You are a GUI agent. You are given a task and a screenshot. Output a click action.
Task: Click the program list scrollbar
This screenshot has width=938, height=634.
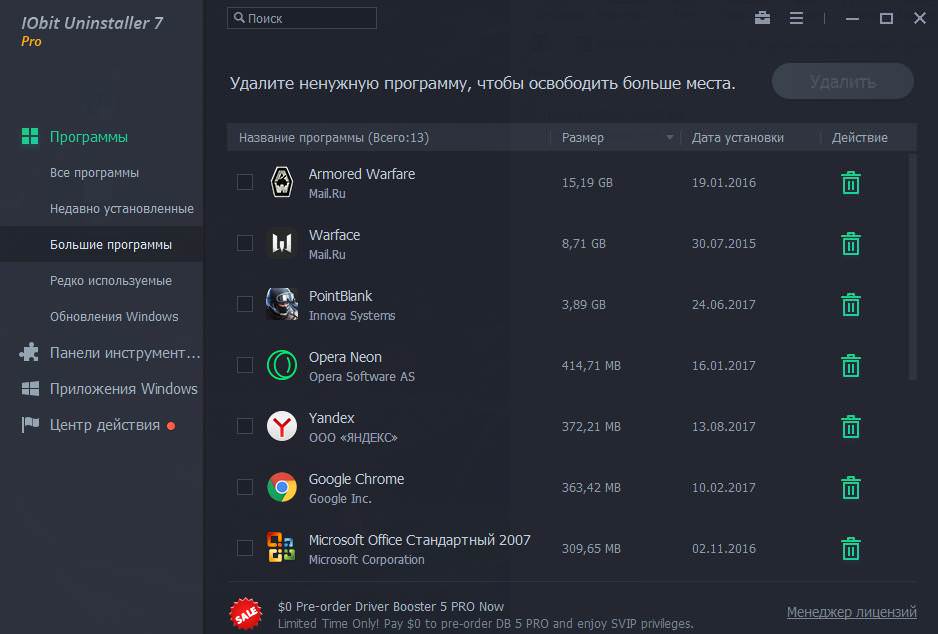tap(912, 267)
